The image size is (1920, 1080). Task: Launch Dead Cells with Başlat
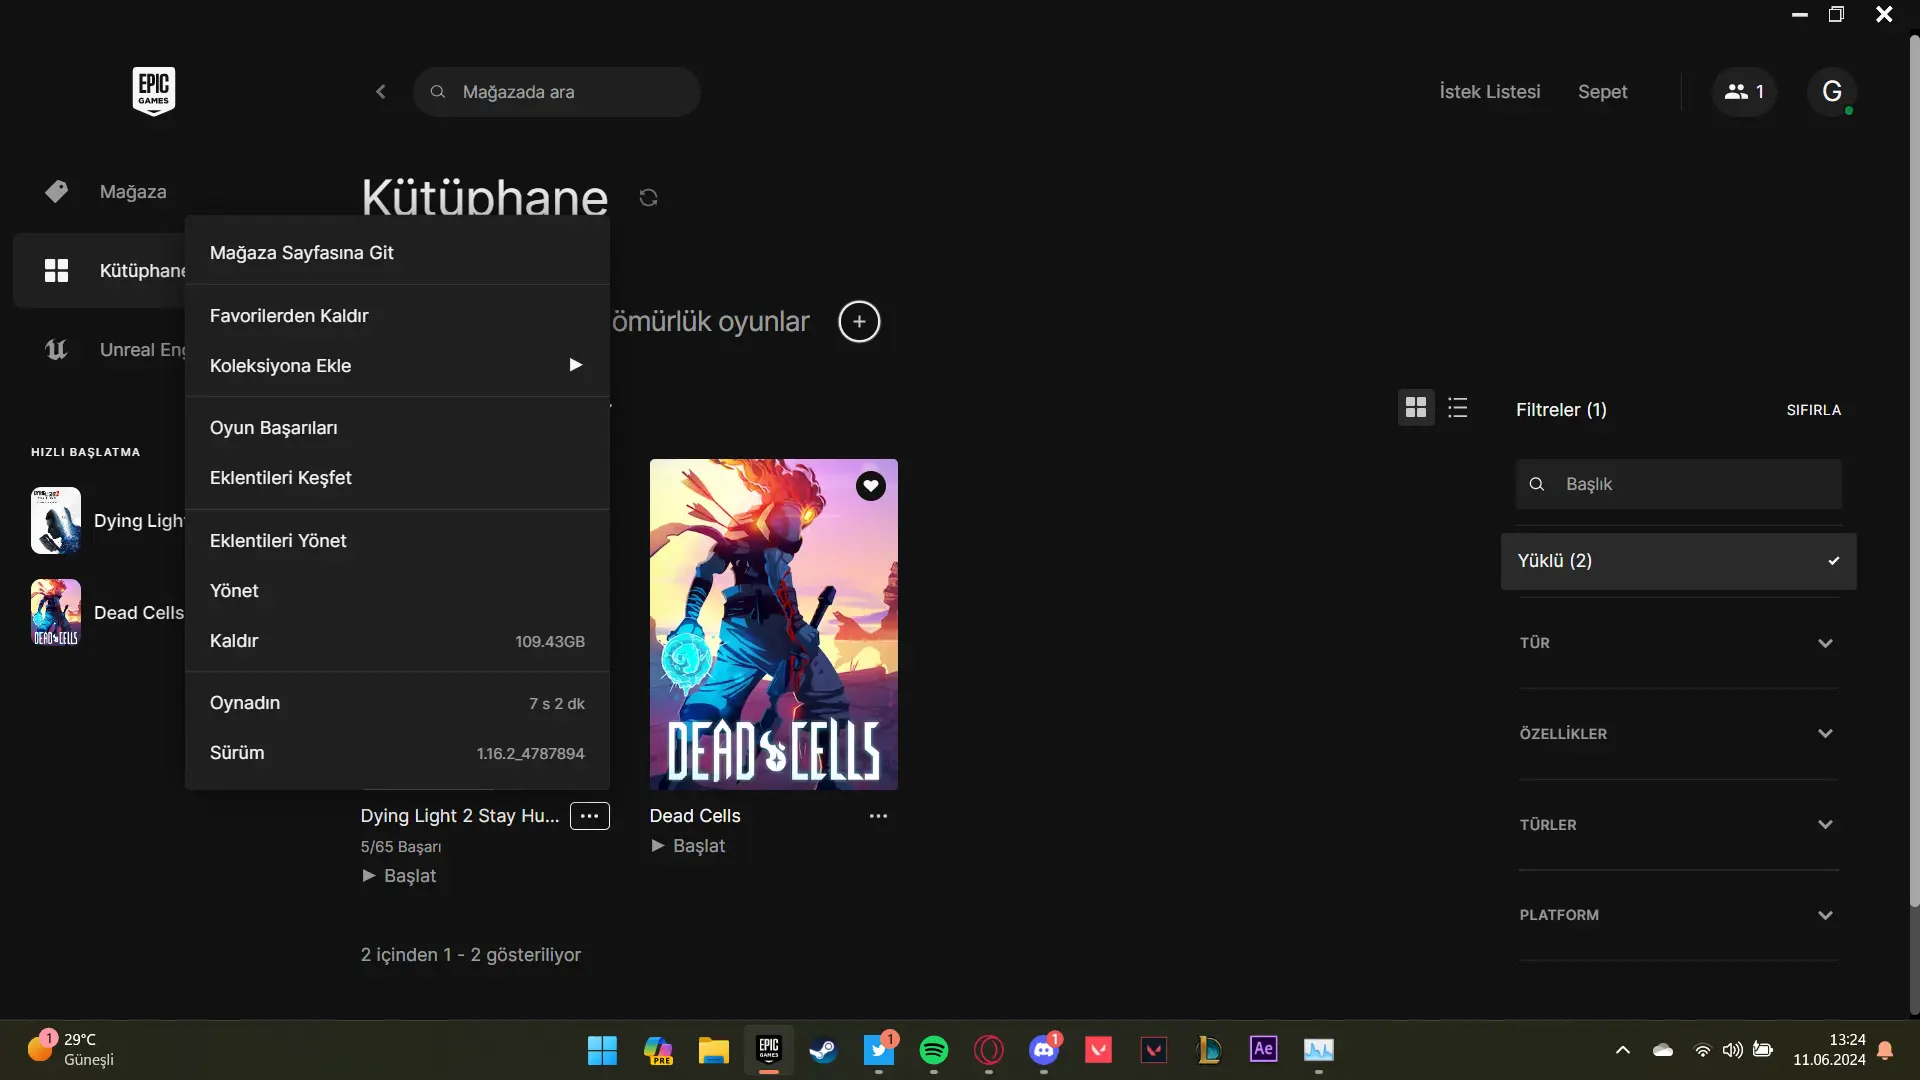click(x=688, y=846)
